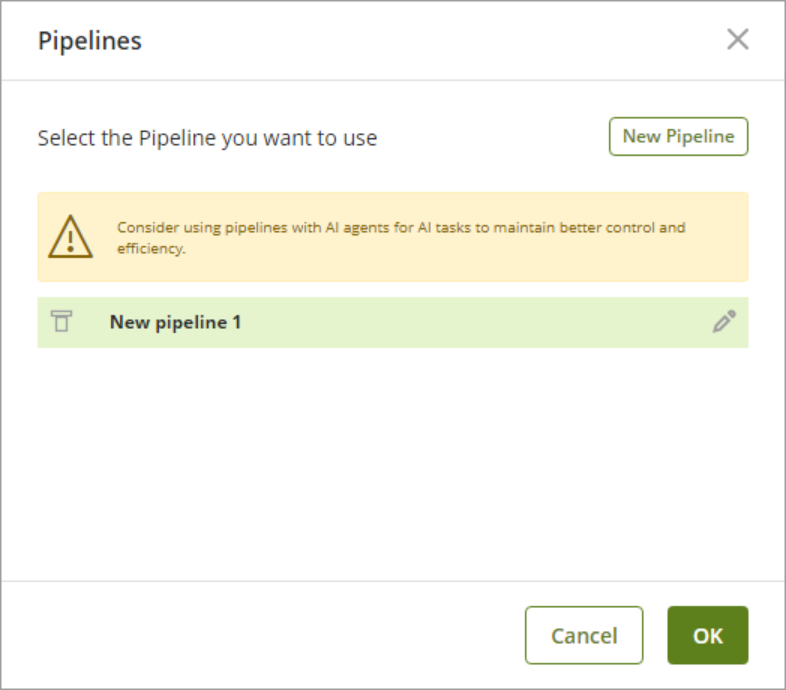Confirm selection with the OK button
Screen dimensions: 786x690
pyautogui.click(x=707, y=635)
